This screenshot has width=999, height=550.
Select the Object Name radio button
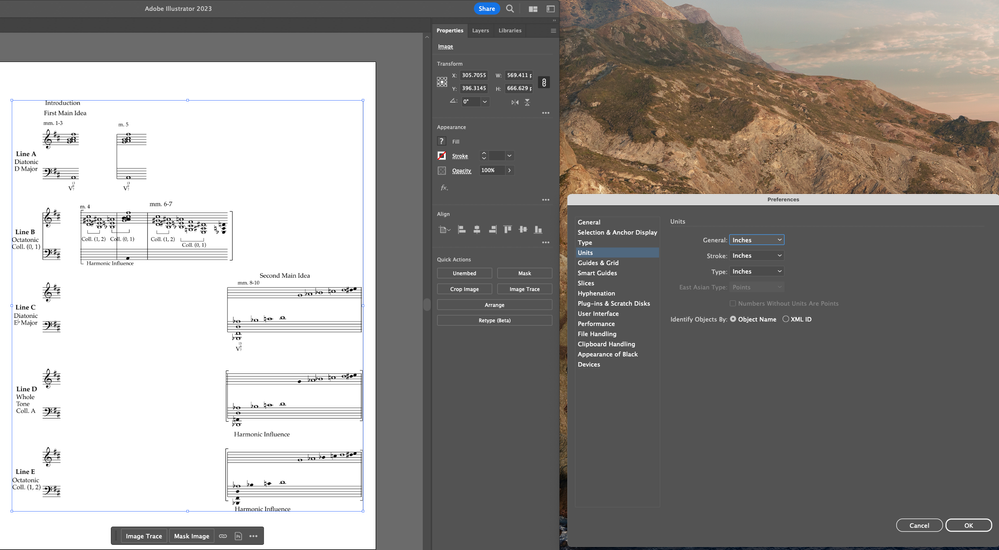(x=733, y=319)
